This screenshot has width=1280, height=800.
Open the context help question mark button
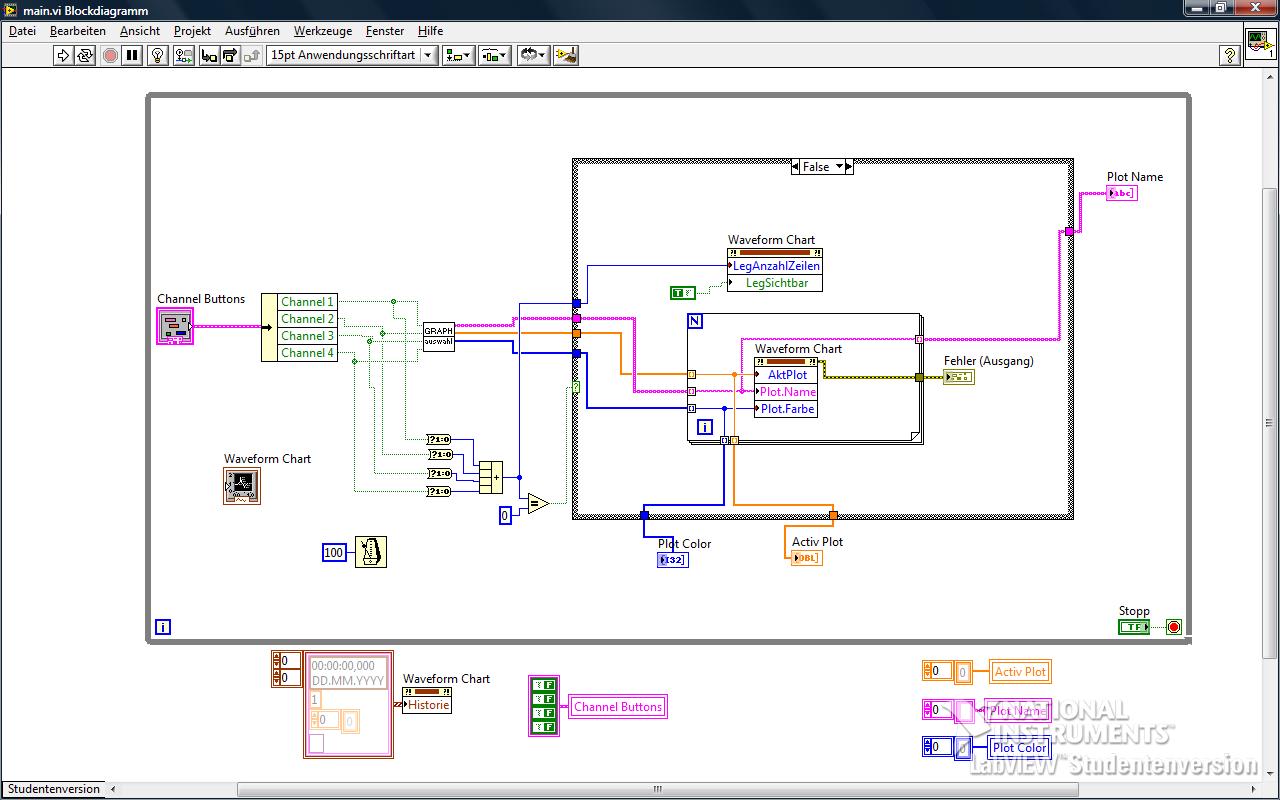(1231, 56)
